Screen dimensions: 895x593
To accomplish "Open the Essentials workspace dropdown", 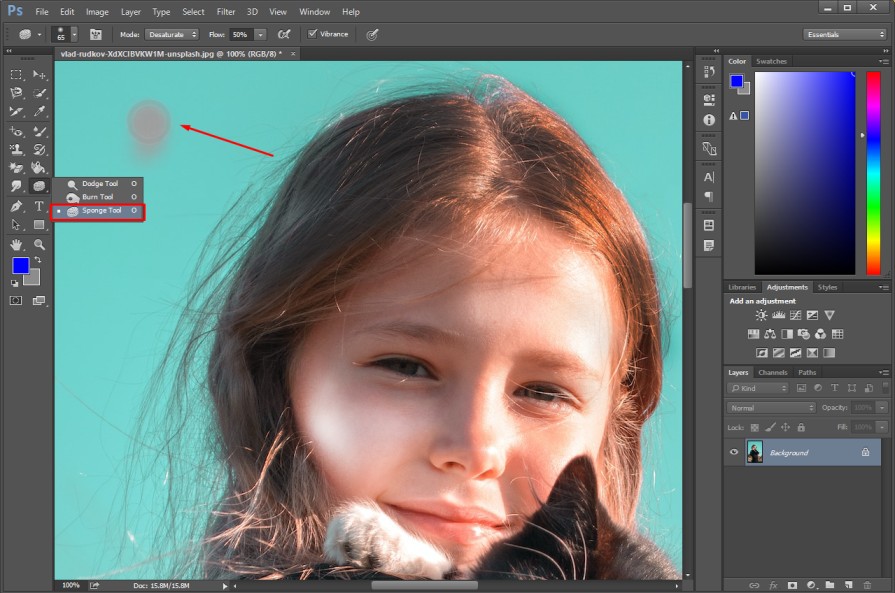I will click(844, 35).
